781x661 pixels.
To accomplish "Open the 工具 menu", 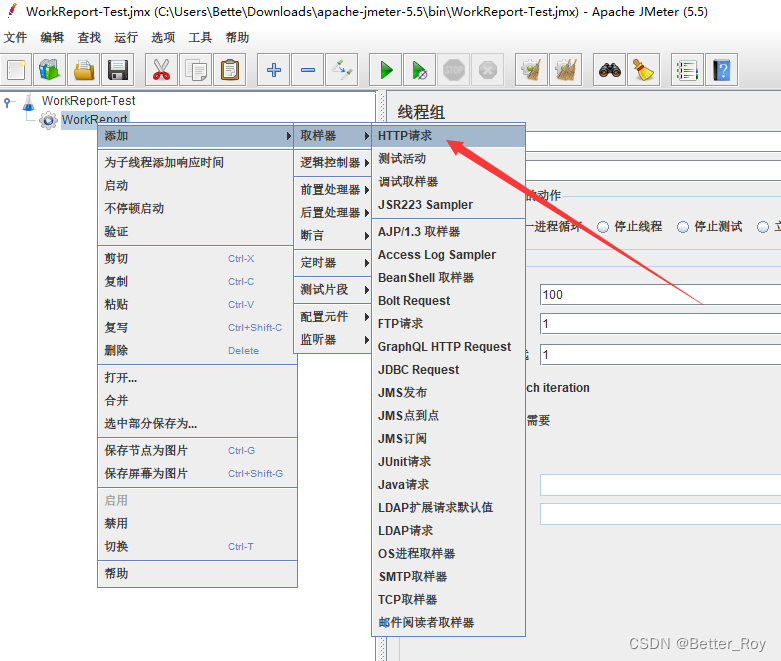I will click(200, 37).
